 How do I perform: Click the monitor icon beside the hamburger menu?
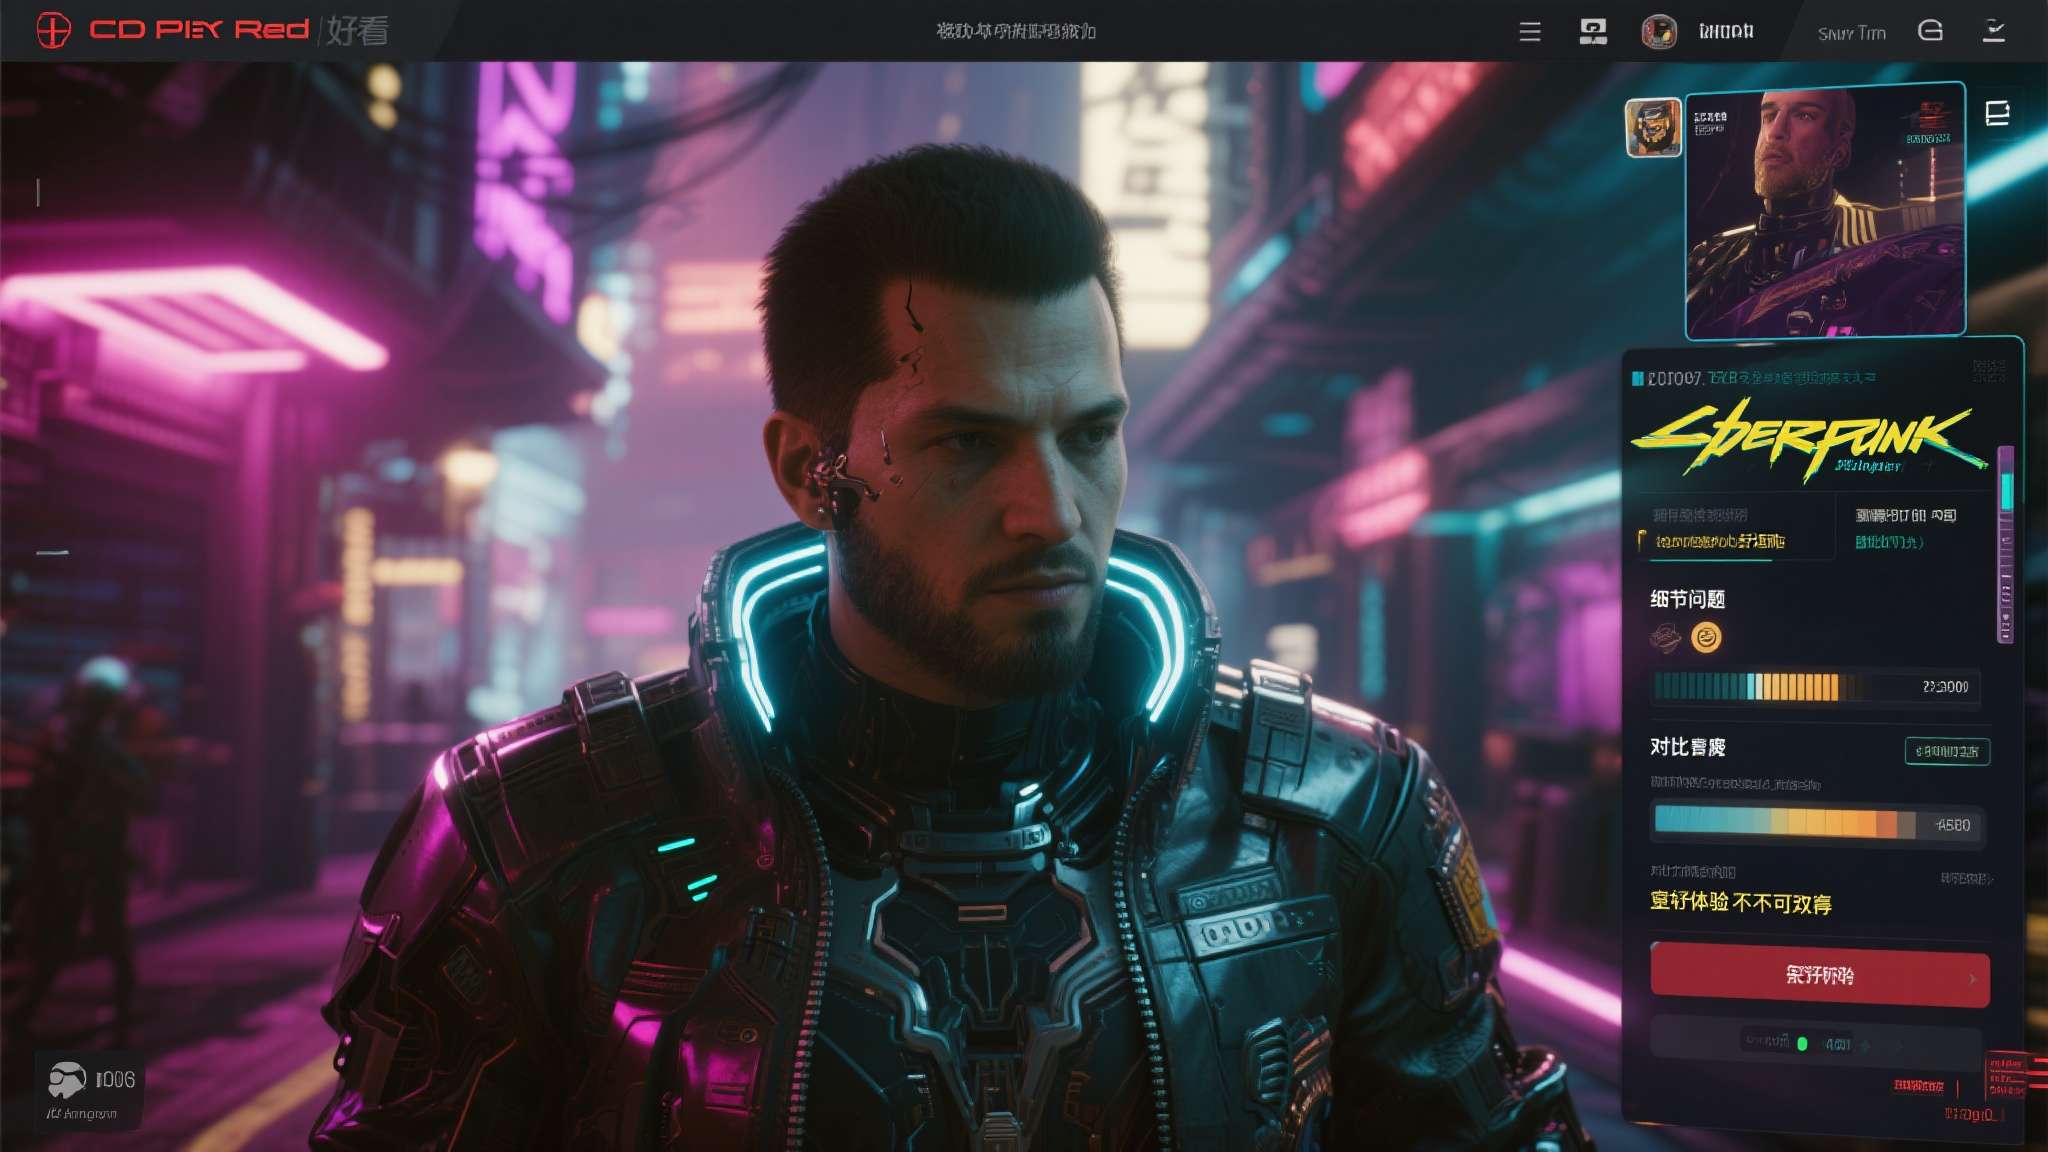pos(1593,32)
